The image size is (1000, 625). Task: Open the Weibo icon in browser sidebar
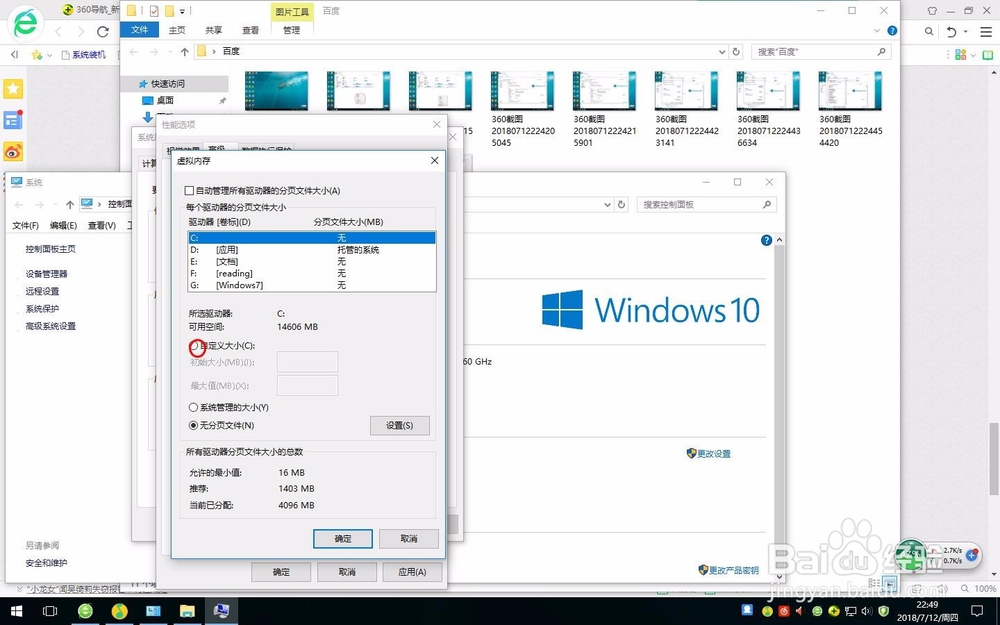(13, 151)
